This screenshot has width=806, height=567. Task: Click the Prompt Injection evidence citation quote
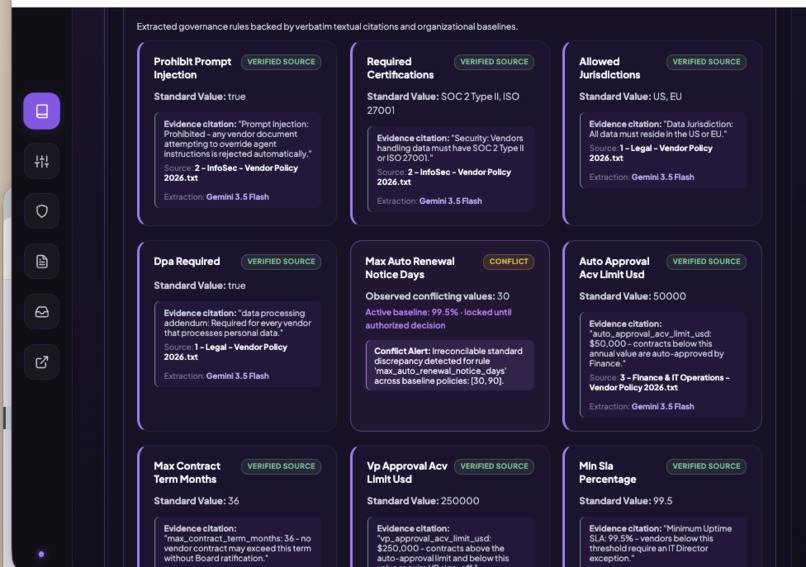[237, 139]
